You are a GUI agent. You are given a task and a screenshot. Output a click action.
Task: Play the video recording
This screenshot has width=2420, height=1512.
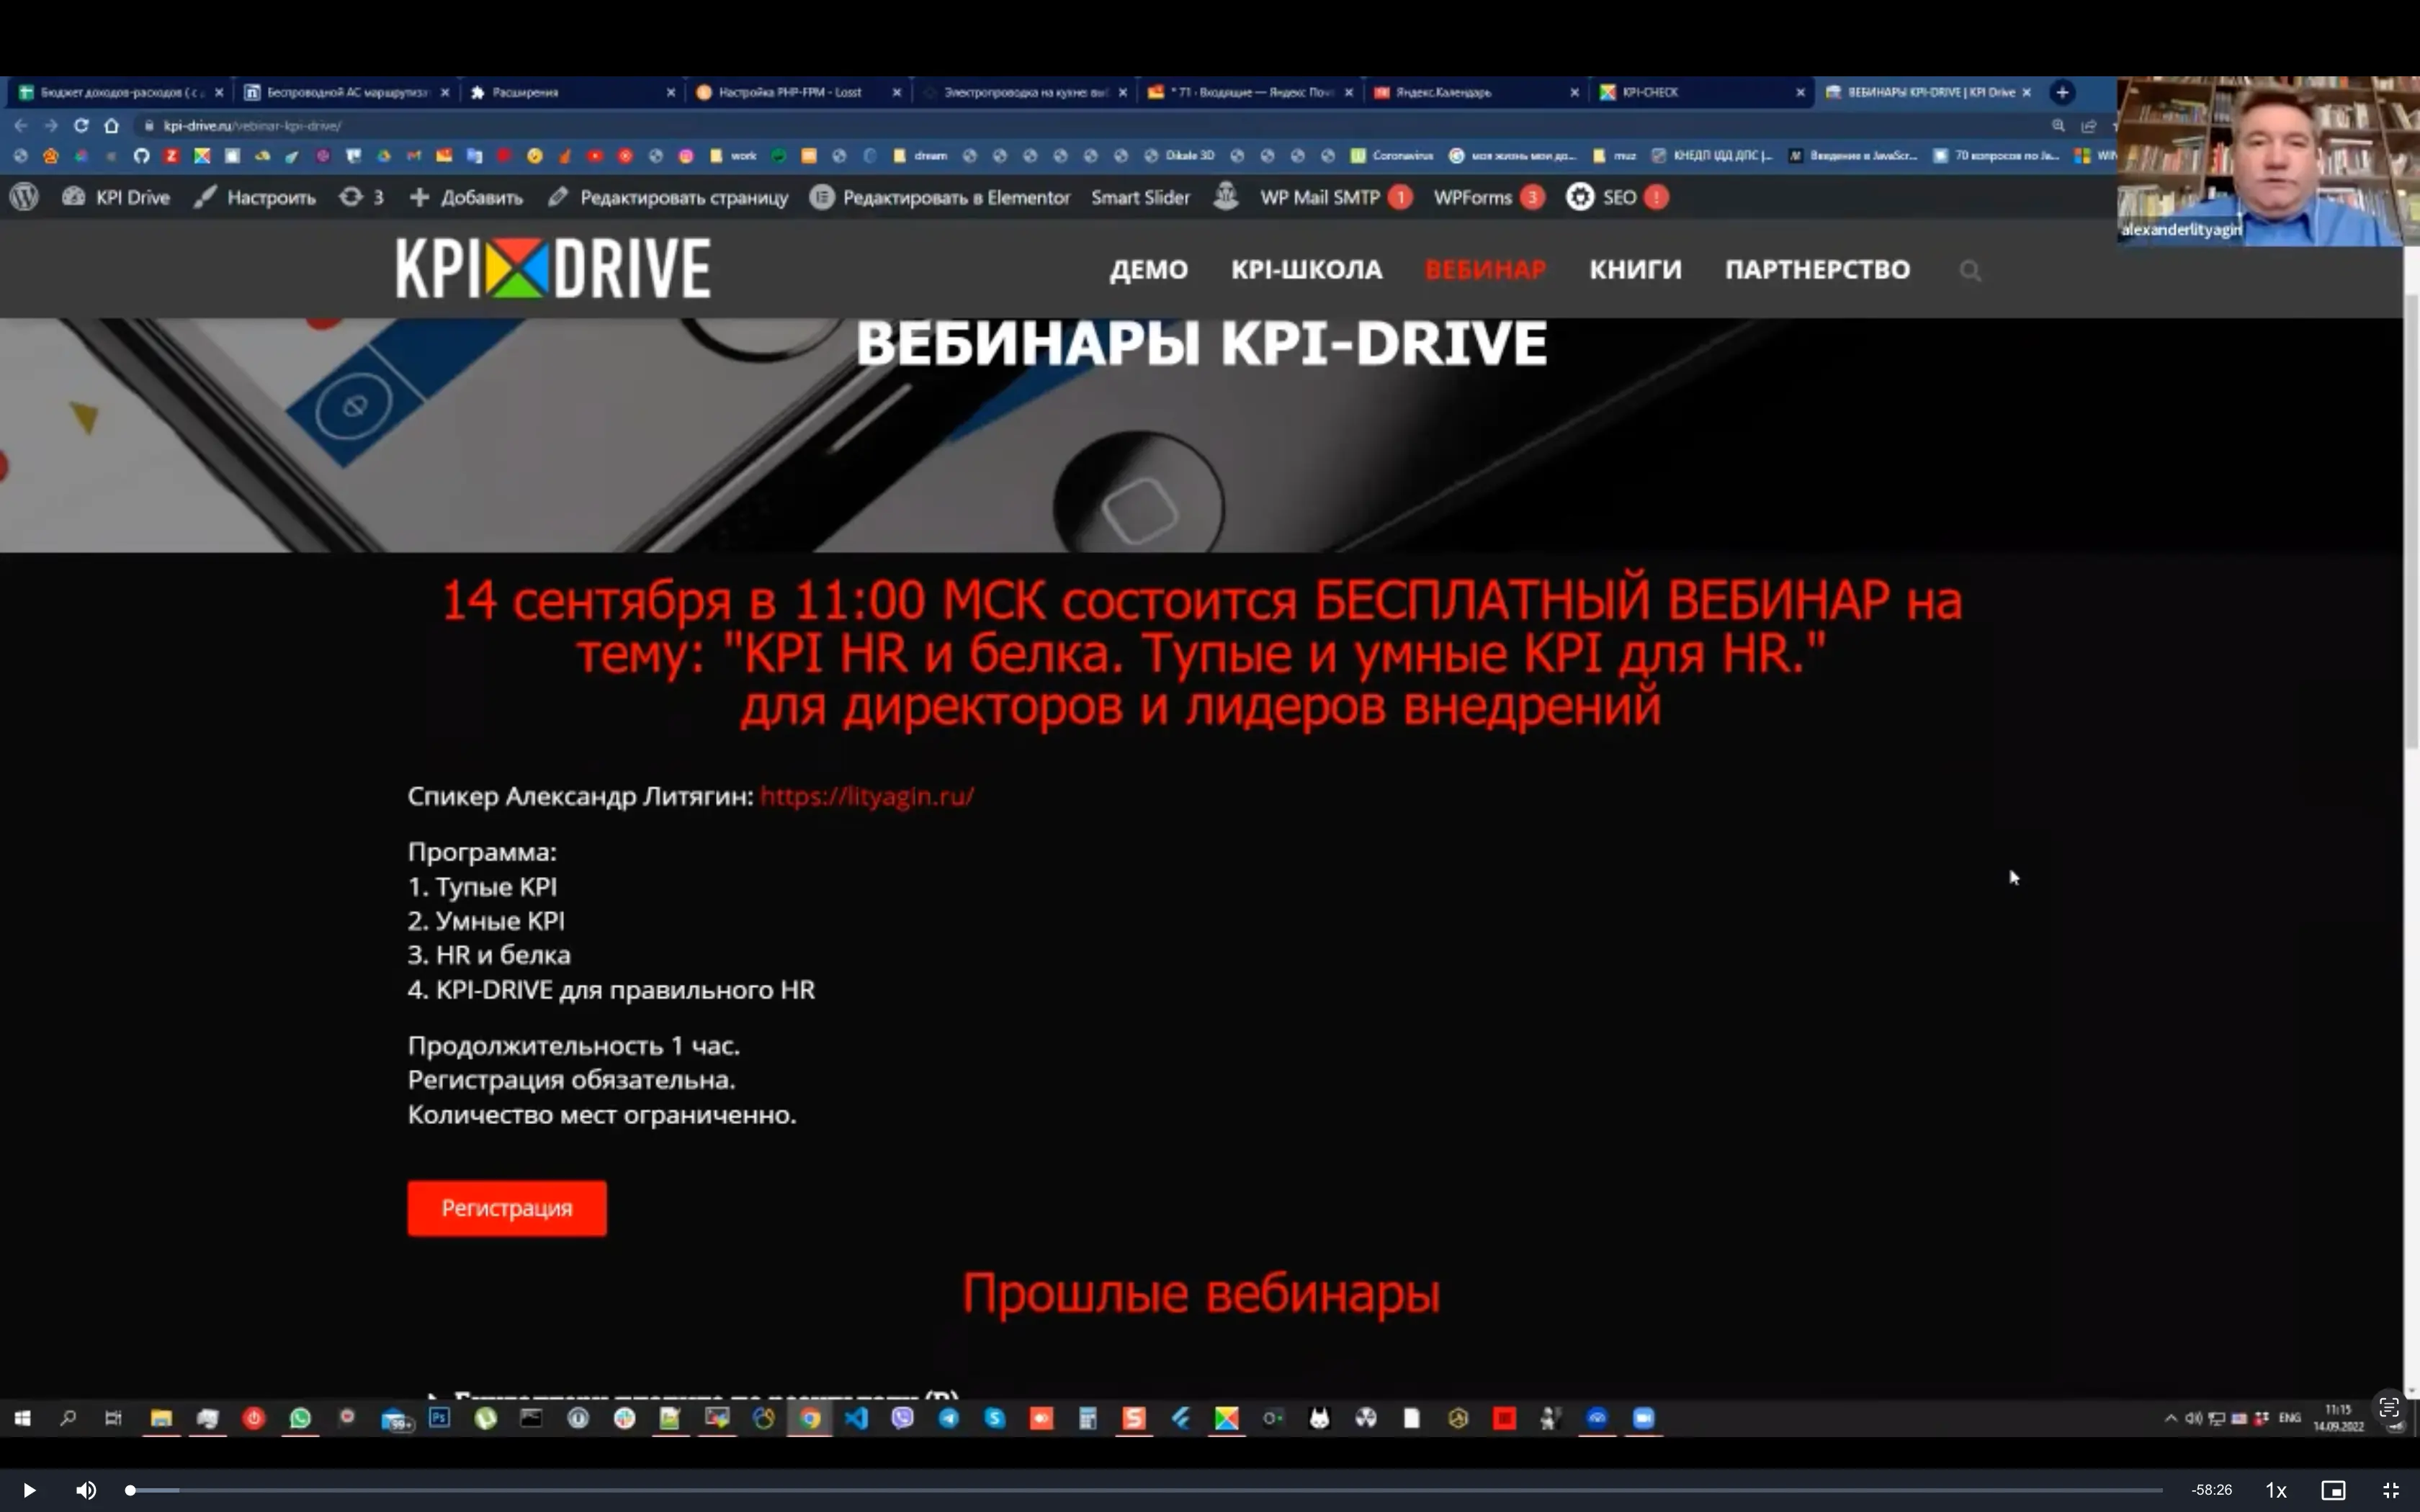click(x=29, y=1490)
